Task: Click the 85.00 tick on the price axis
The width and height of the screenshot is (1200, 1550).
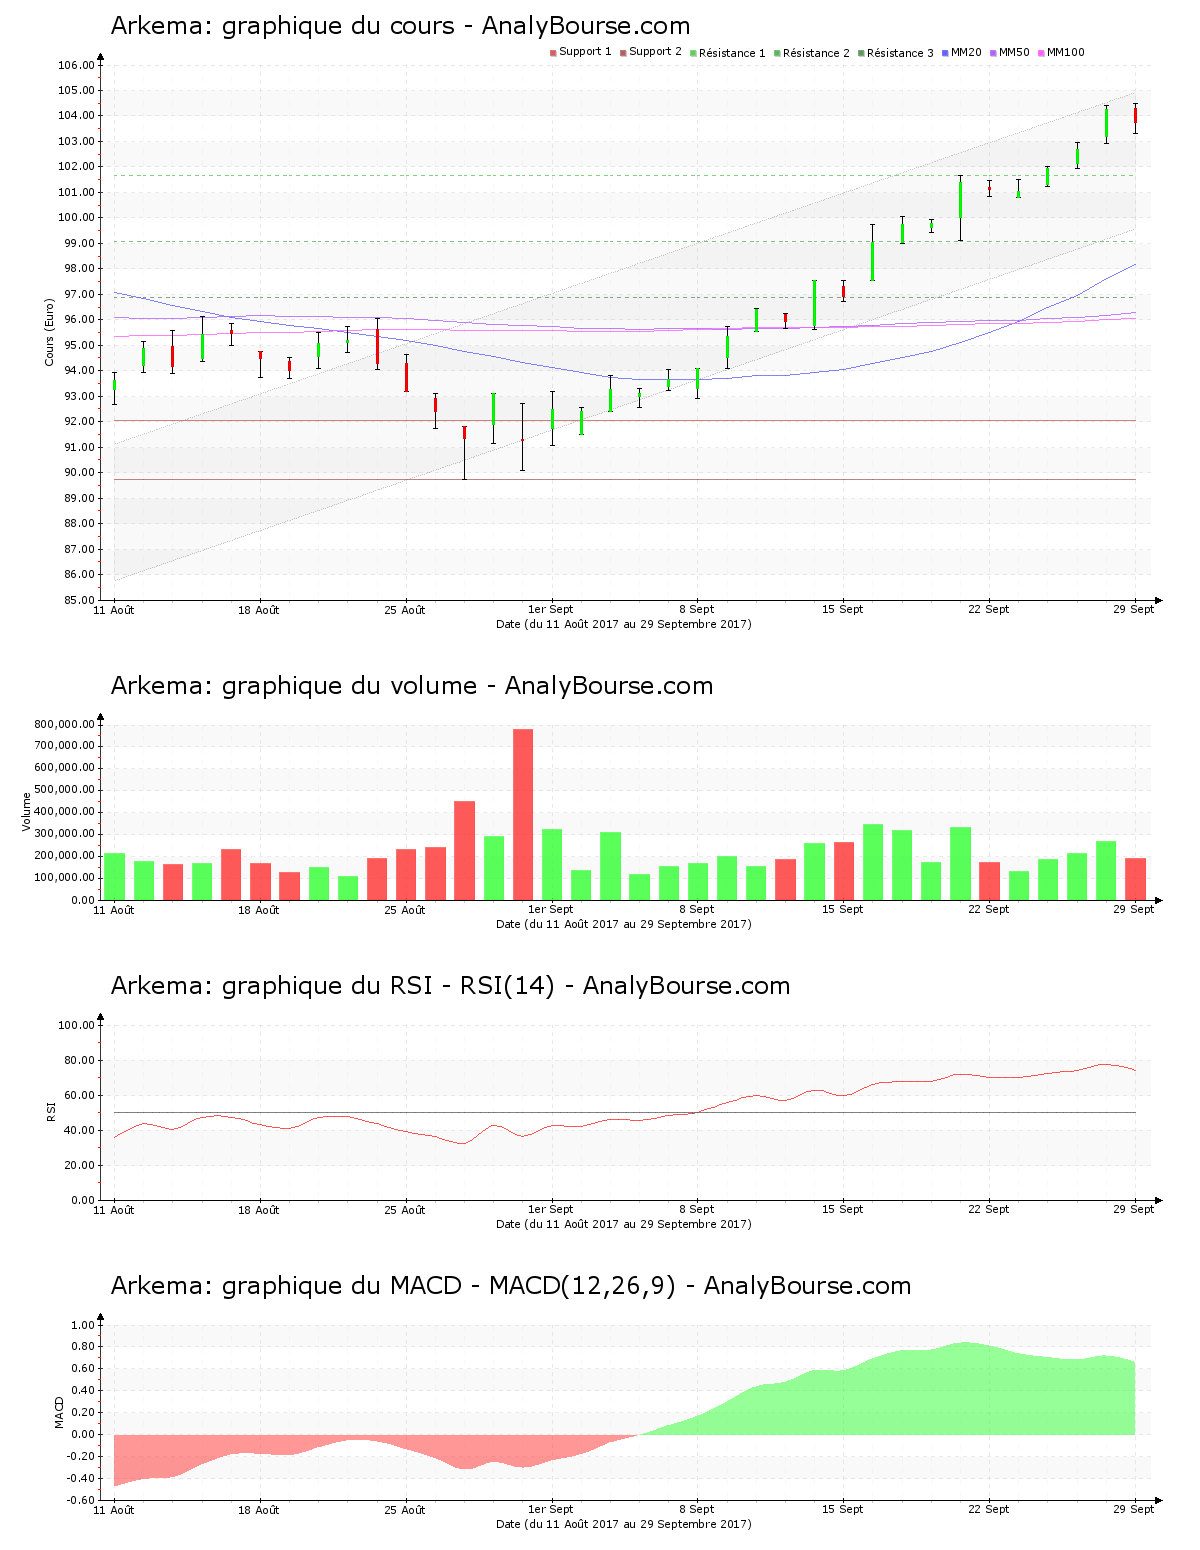Action: 79,600
